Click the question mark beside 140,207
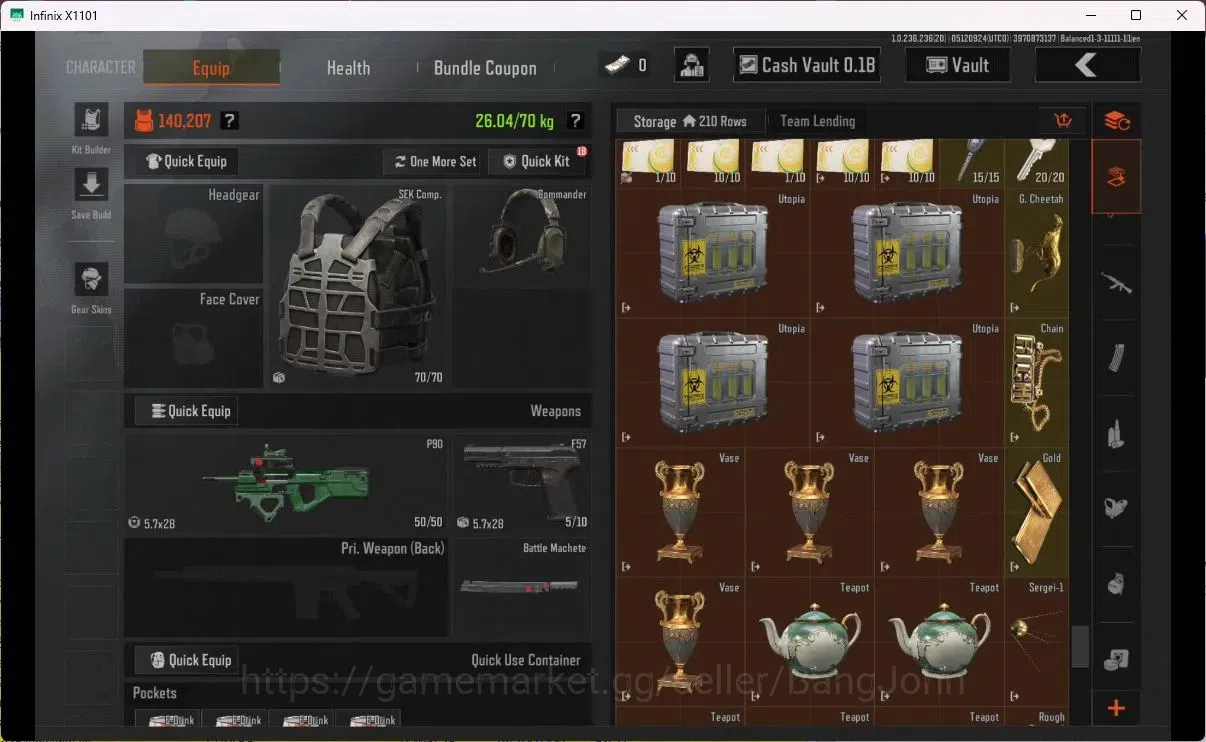 tap(230, 121)
